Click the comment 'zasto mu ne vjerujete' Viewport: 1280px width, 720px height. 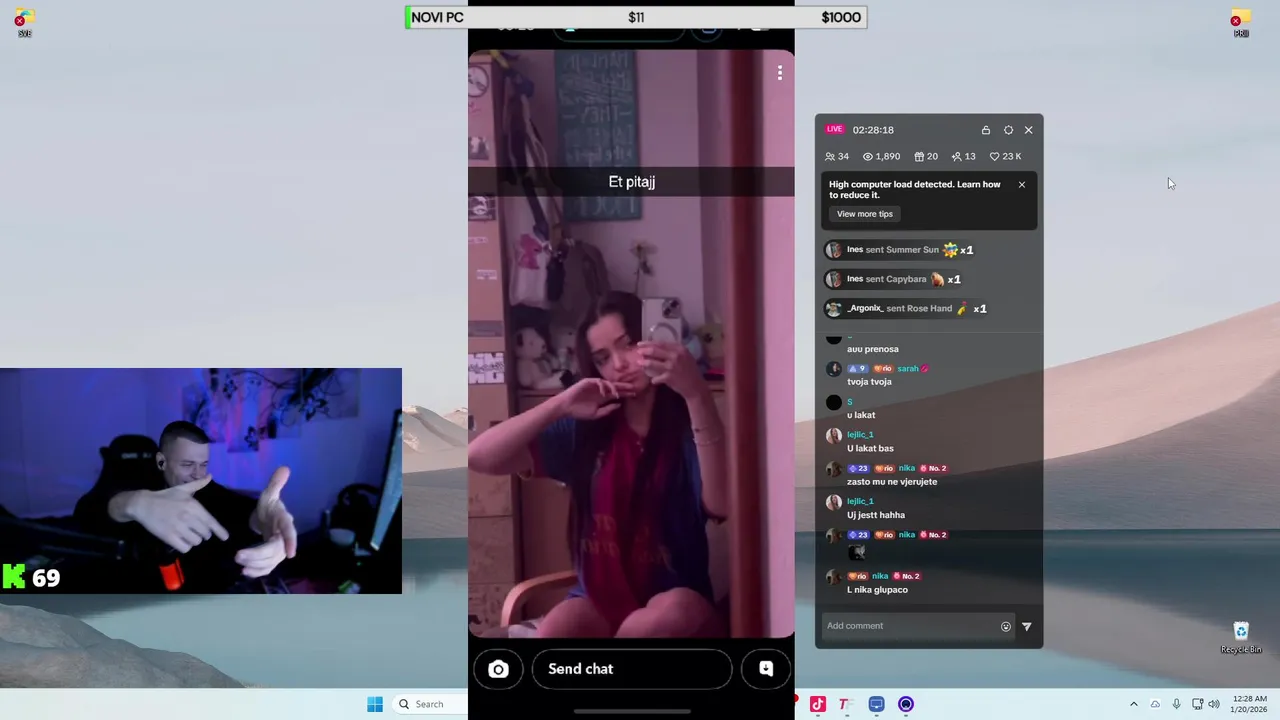(892, 482)
